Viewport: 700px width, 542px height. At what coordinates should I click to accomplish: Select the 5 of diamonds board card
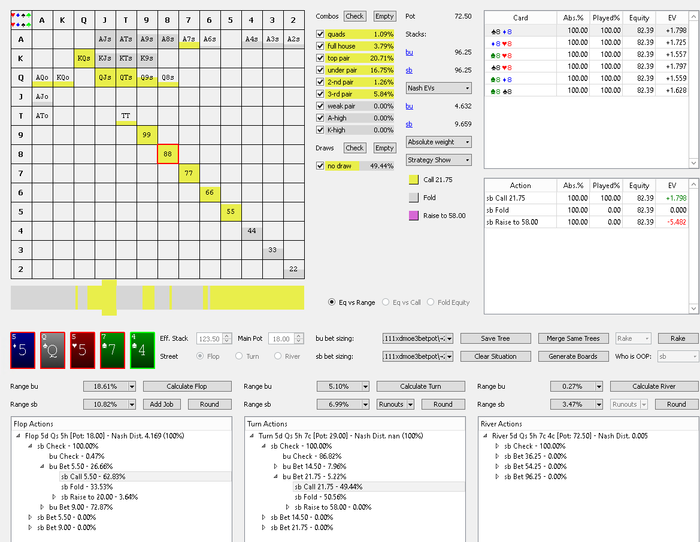point(23,350)
